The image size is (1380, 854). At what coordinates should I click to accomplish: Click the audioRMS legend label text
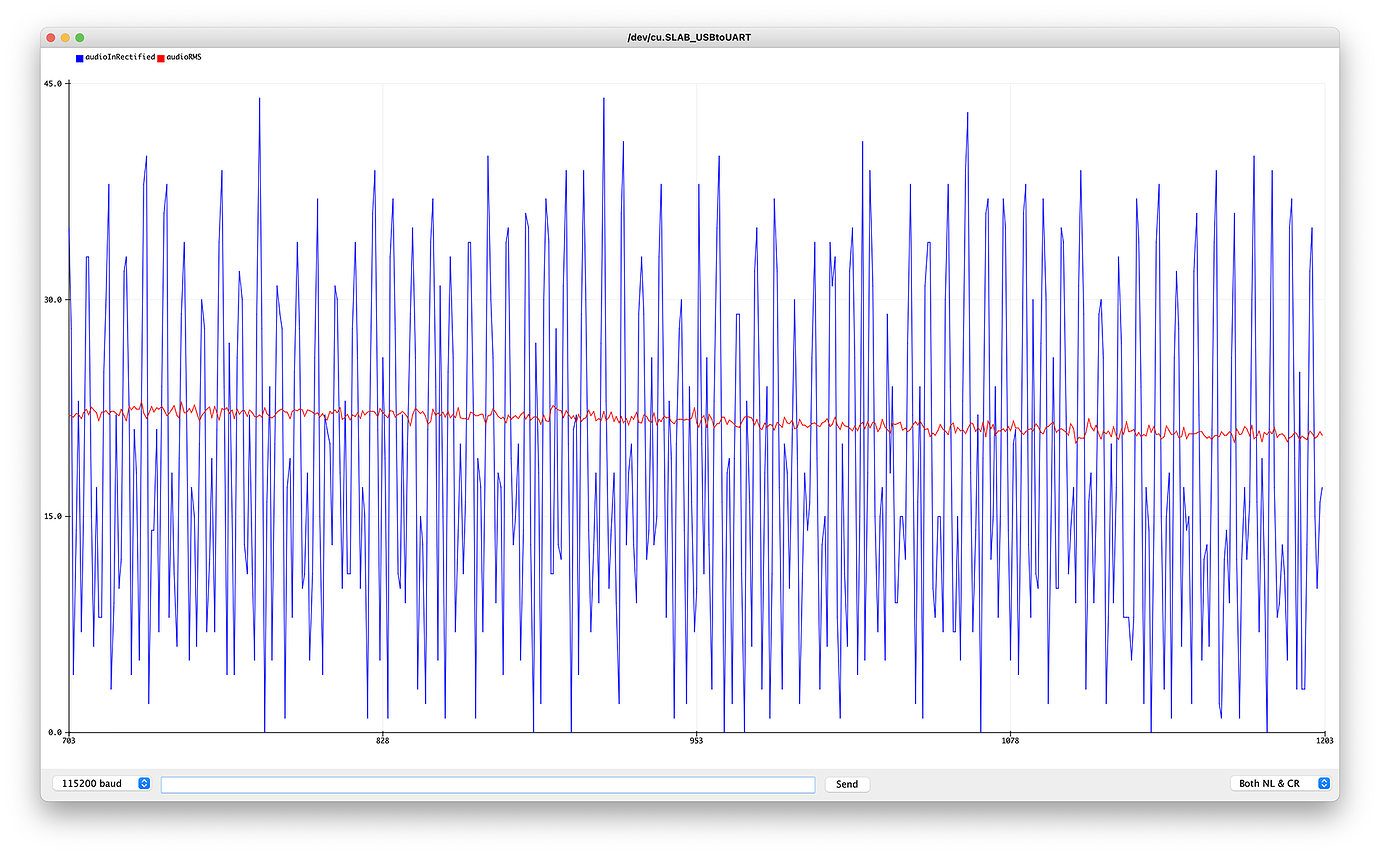tap(184, 58)
